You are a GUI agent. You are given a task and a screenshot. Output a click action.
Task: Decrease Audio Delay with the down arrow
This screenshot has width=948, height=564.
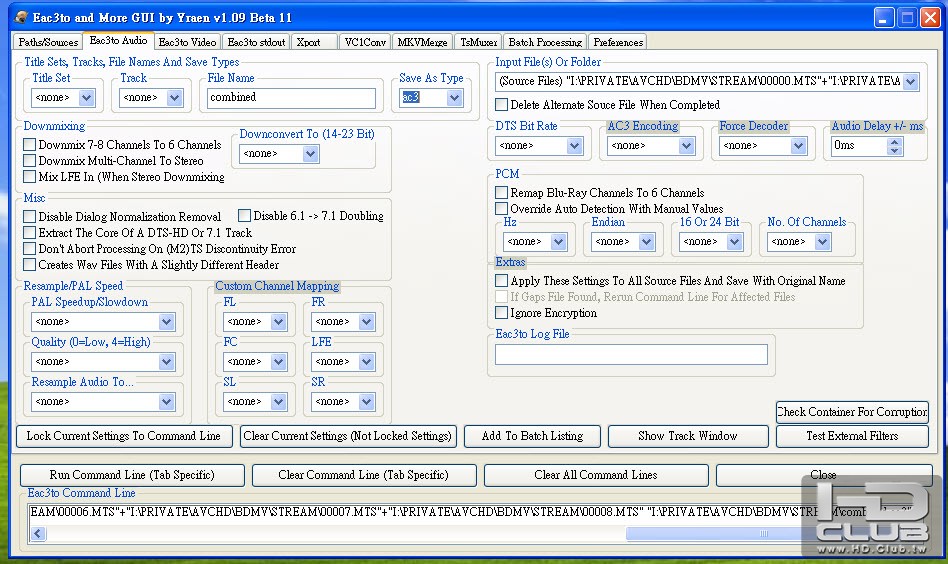pyautogui.click(x=895, y=150)
